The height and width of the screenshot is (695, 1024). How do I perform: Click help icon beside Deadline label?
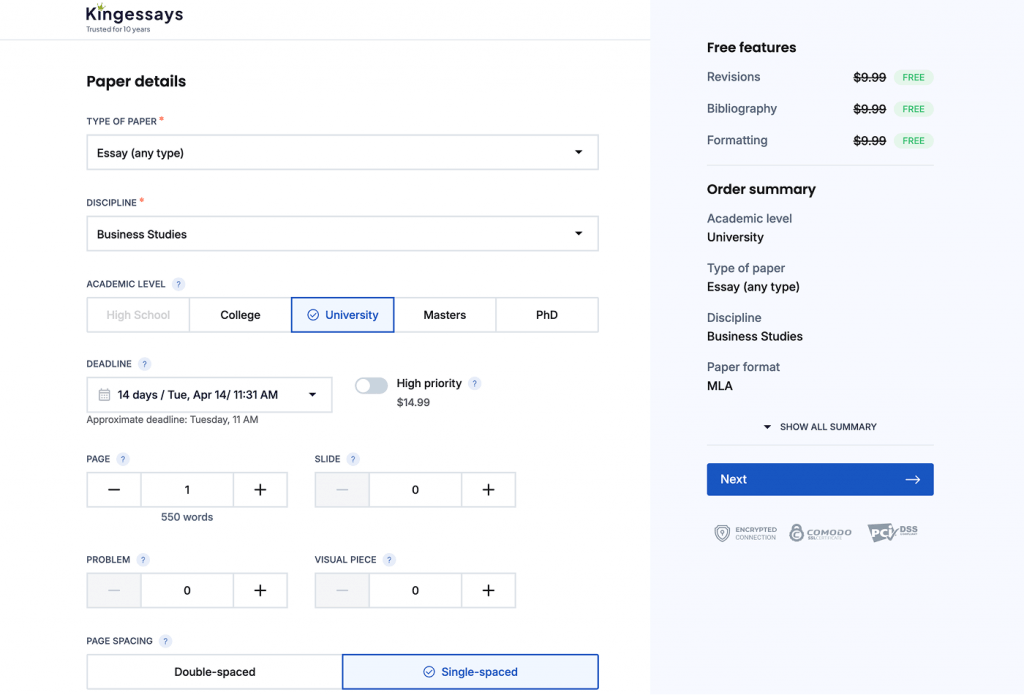pyautogui.click(x=145, y=364)
